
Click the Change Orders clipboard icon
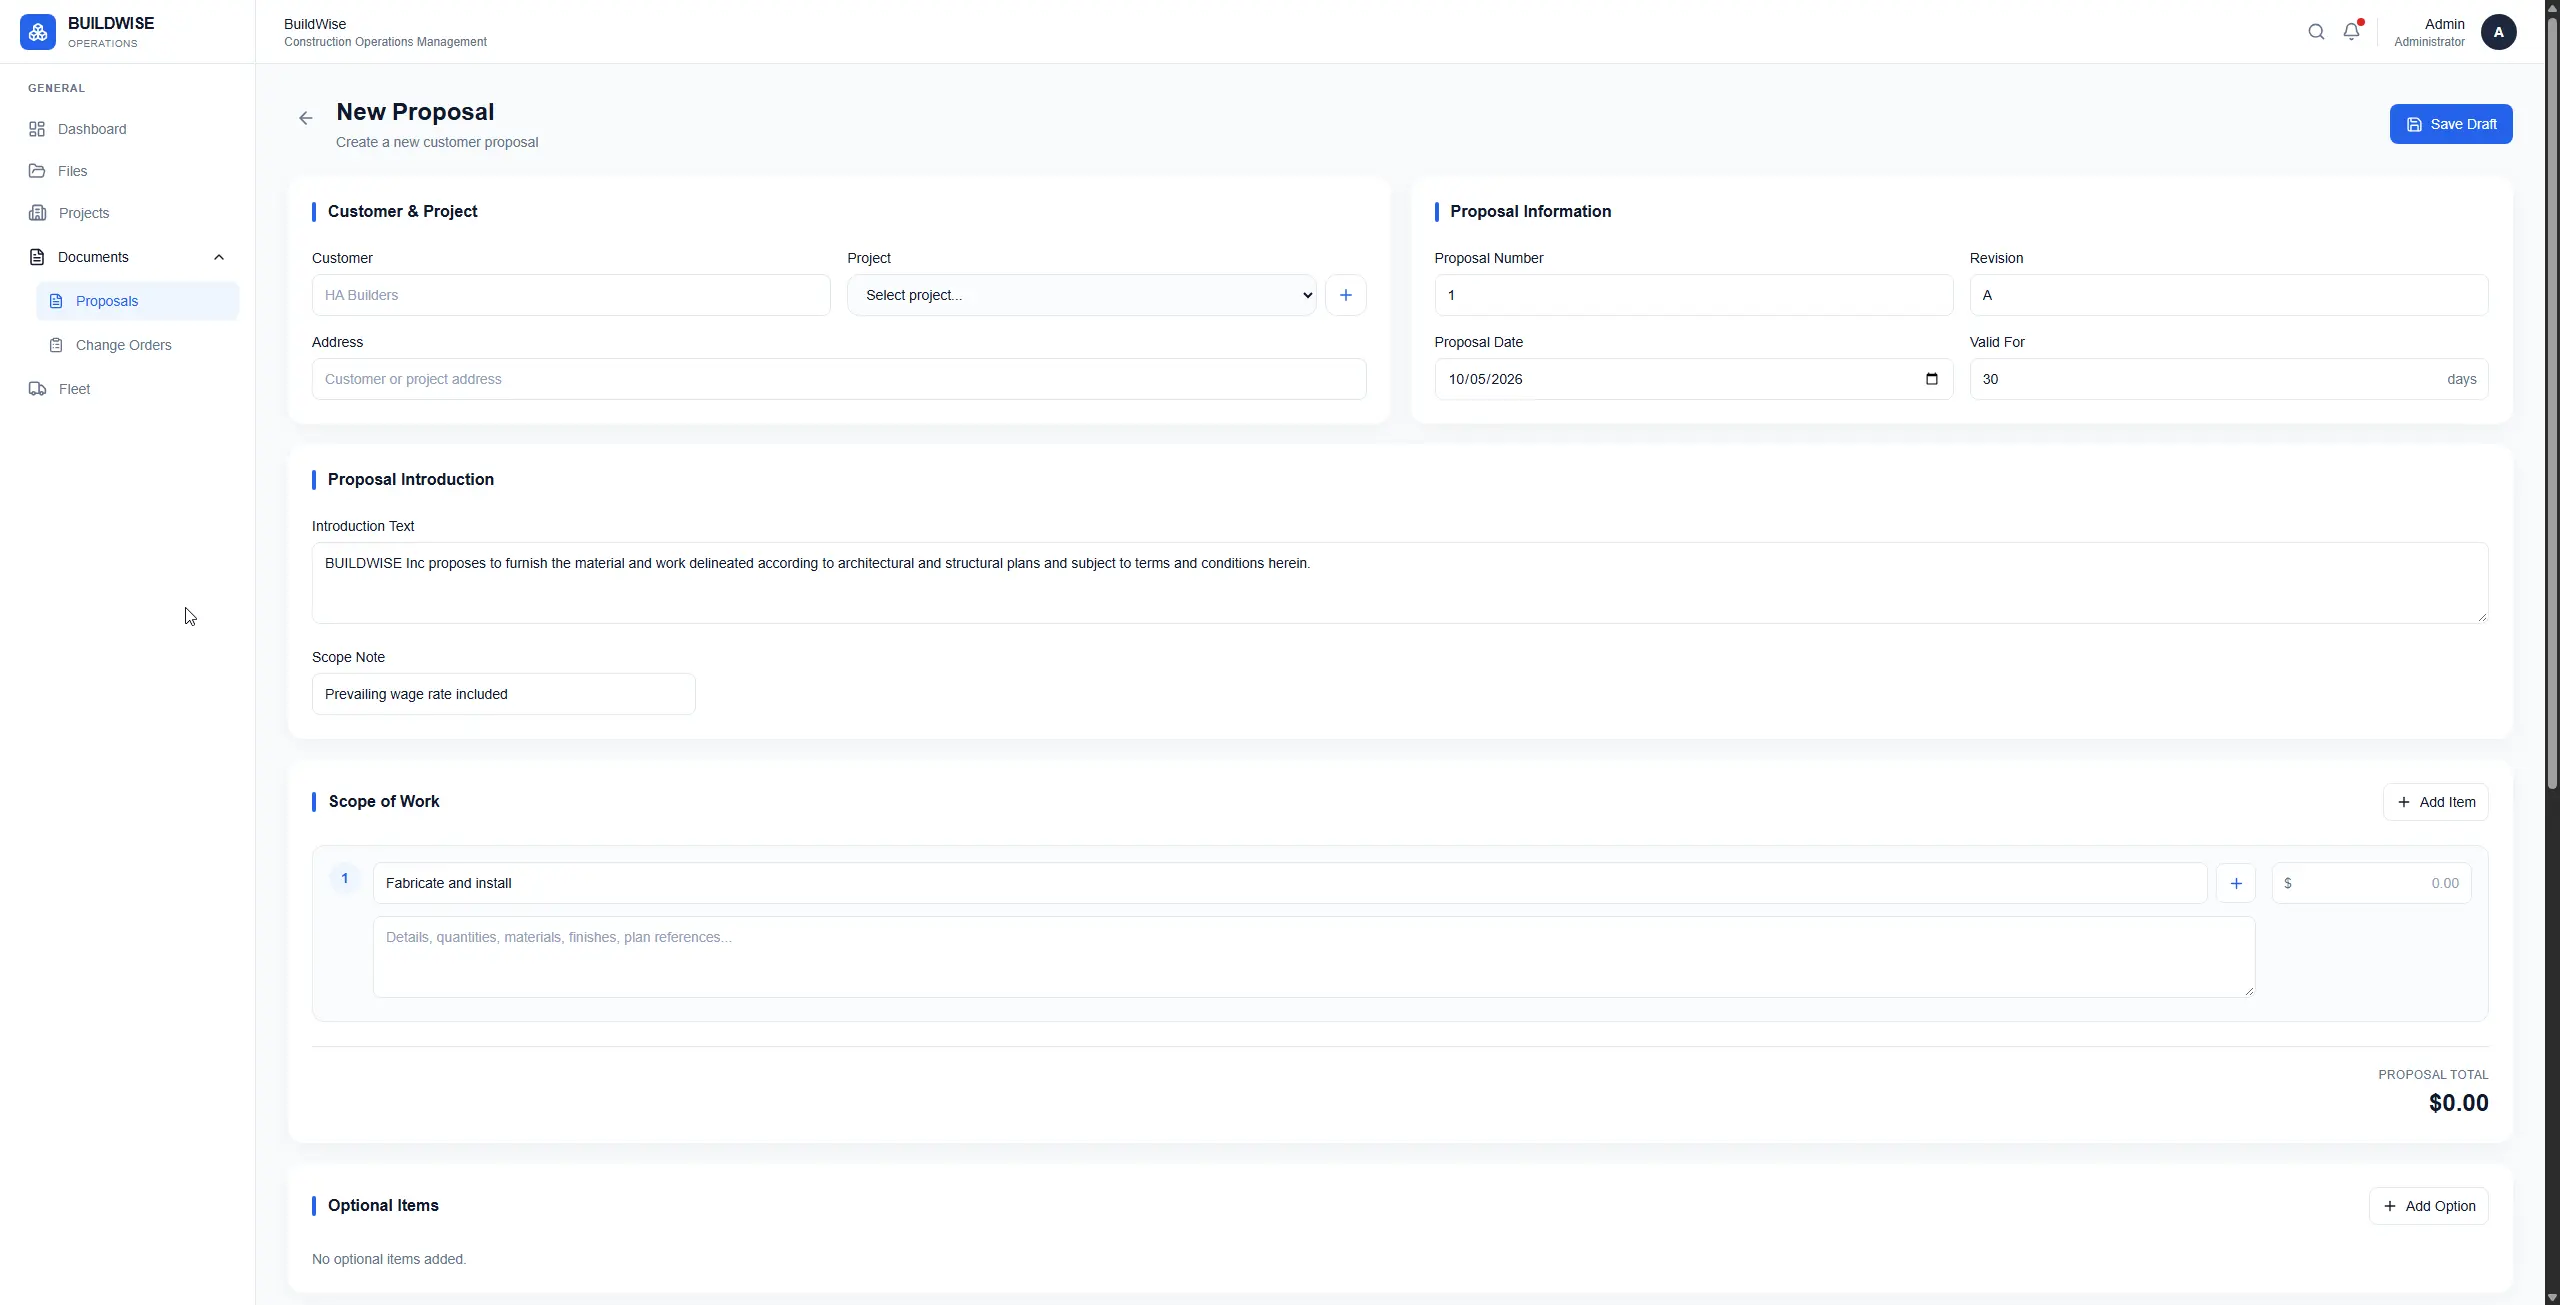click(56, 345)
